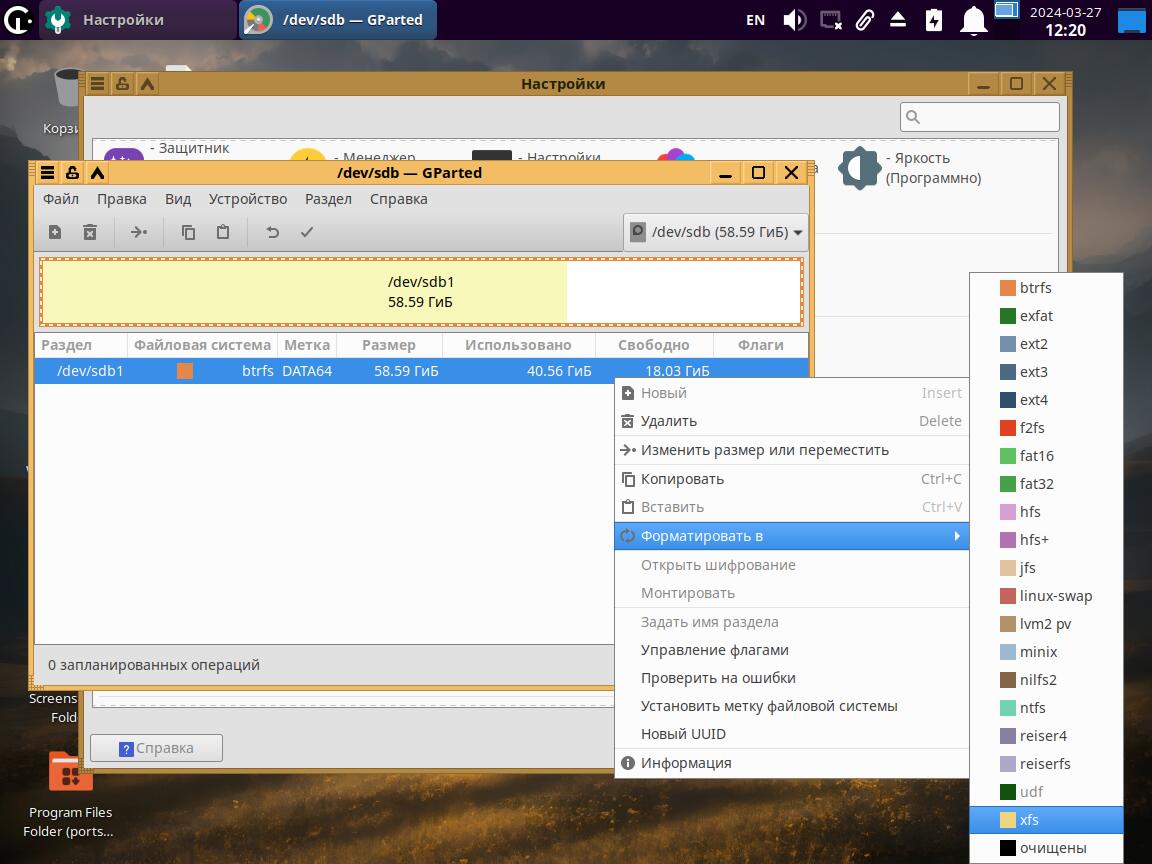Focus the search field in Настройки window

(979, 117)
